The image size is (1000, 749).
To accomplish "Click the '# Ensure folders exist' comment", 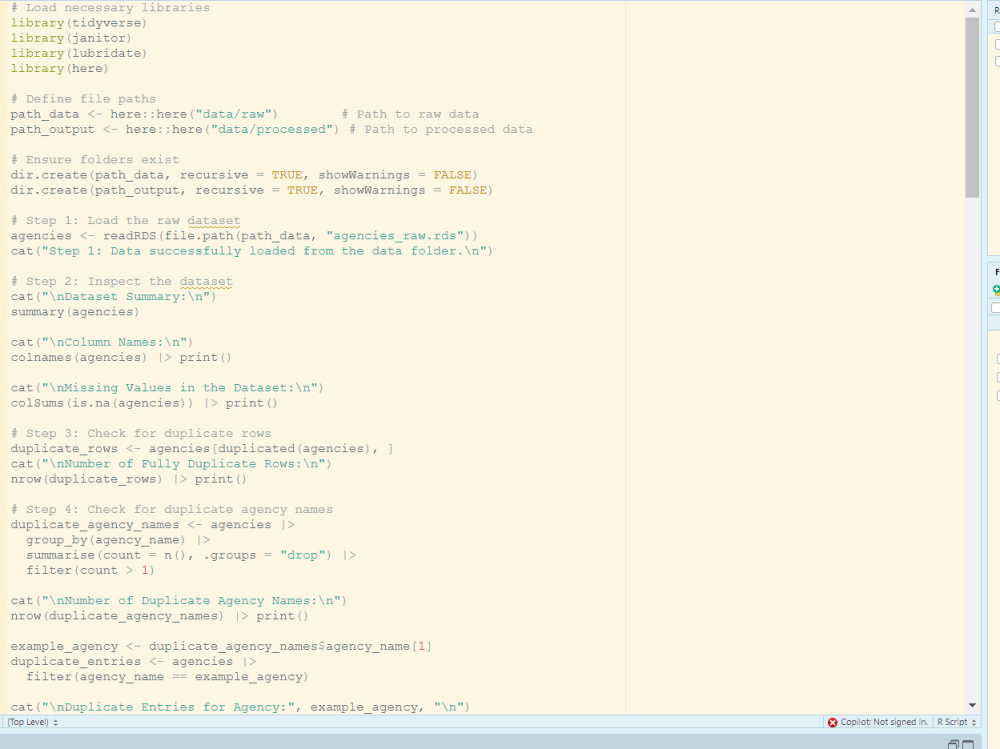I will point(94,159).
